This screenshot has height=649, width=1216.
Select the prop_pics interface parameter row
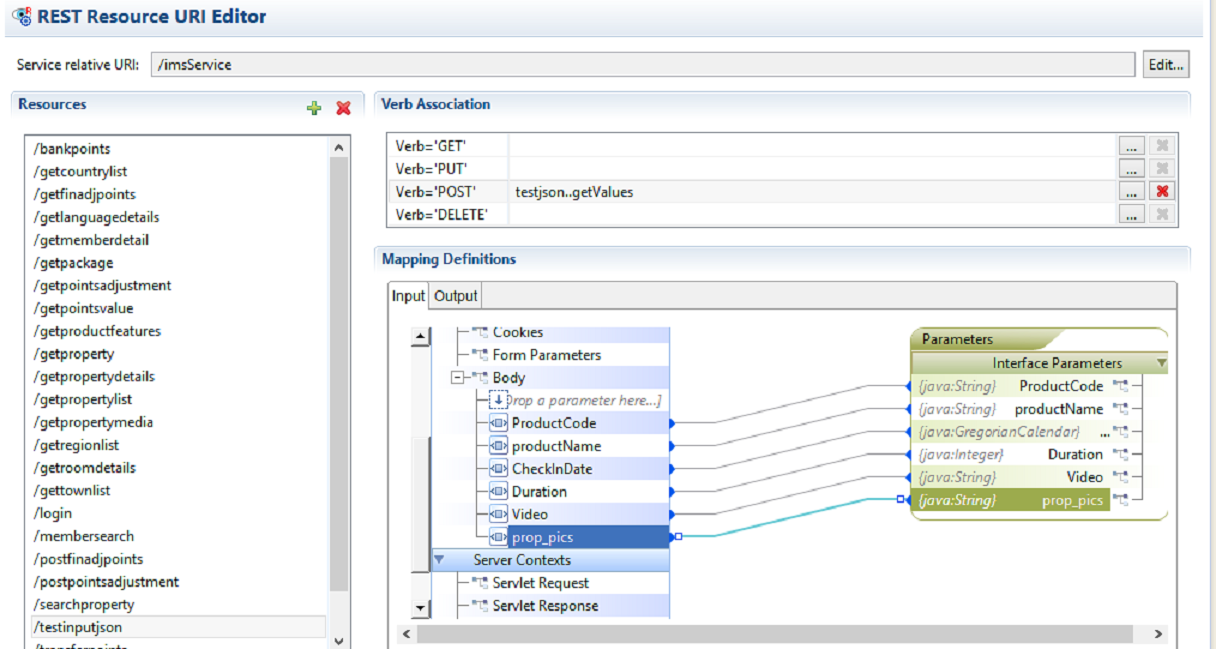click(1011, 500)
